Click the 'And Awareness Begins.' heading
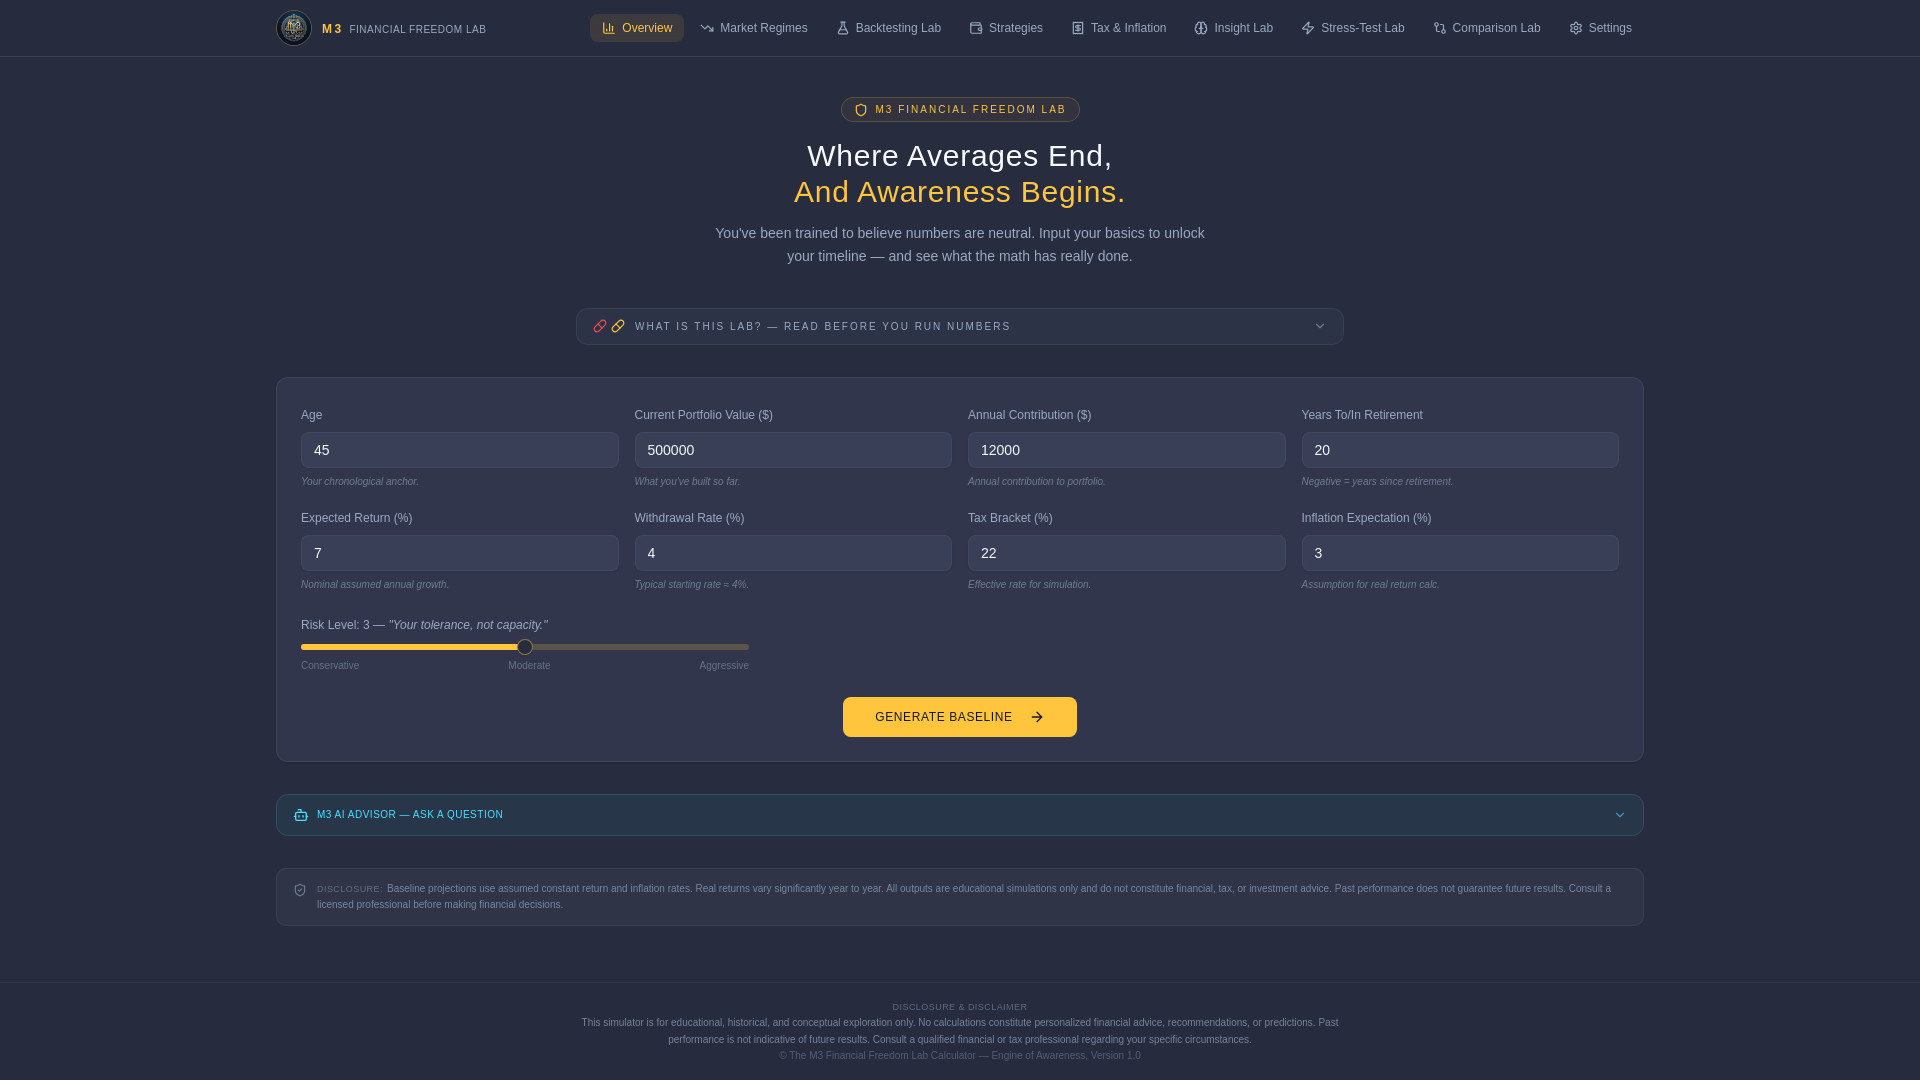This screenshot has width=1920, height=1080. (960, 192)
